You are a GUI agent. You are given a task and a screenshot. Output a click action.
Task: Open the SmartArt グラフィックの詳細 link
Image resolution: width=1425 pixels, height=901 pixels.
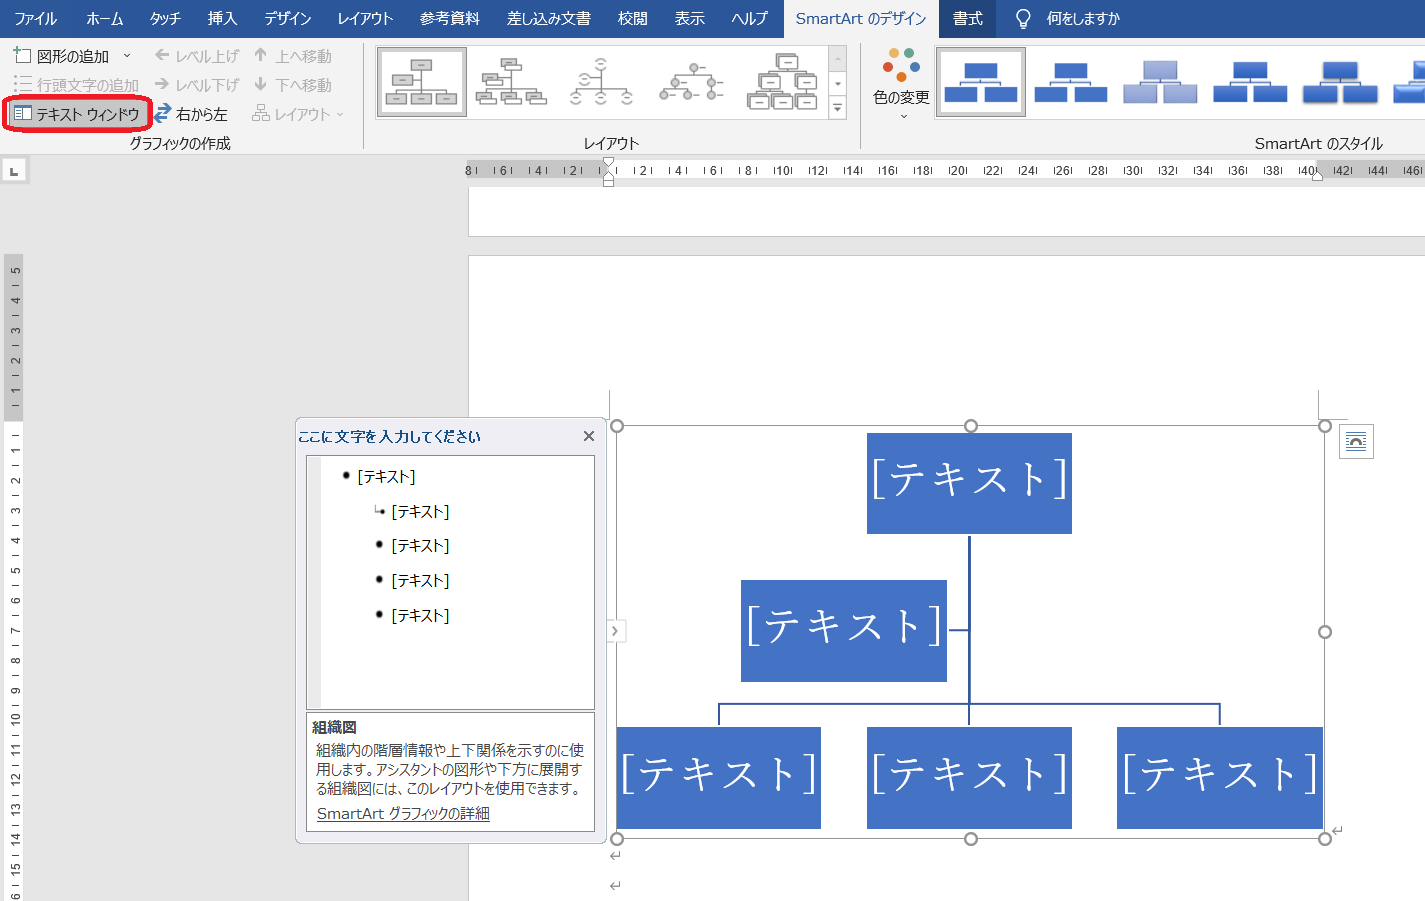[403, 813]
